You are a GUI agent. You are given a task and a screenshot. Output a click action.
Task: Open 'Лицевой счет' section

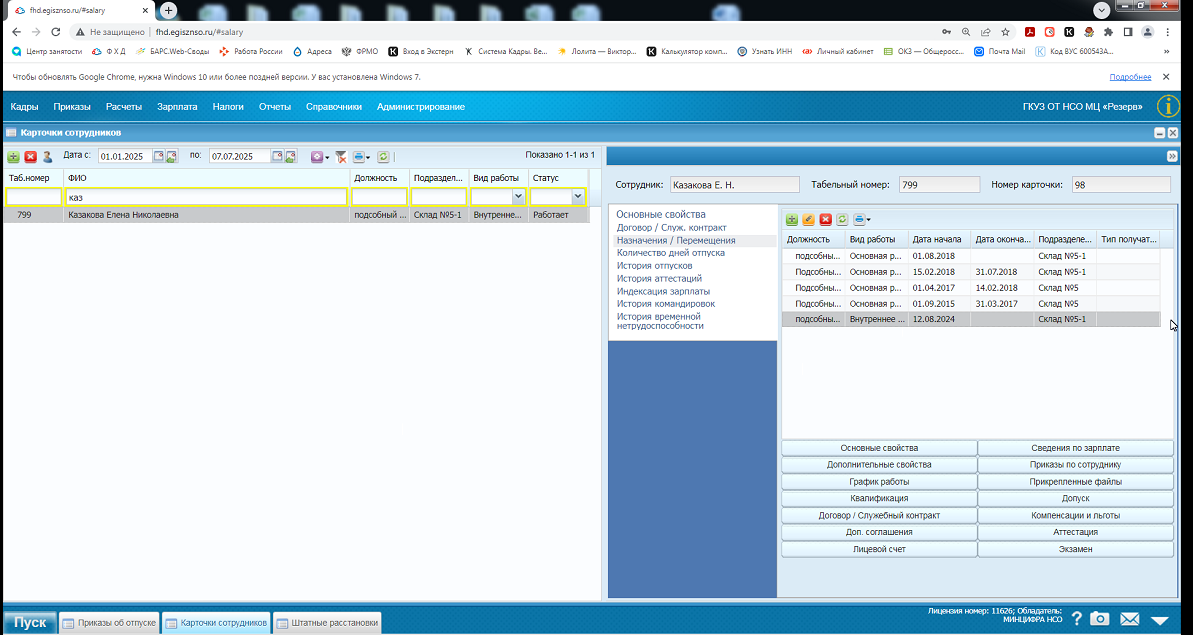tap(879, 548)
